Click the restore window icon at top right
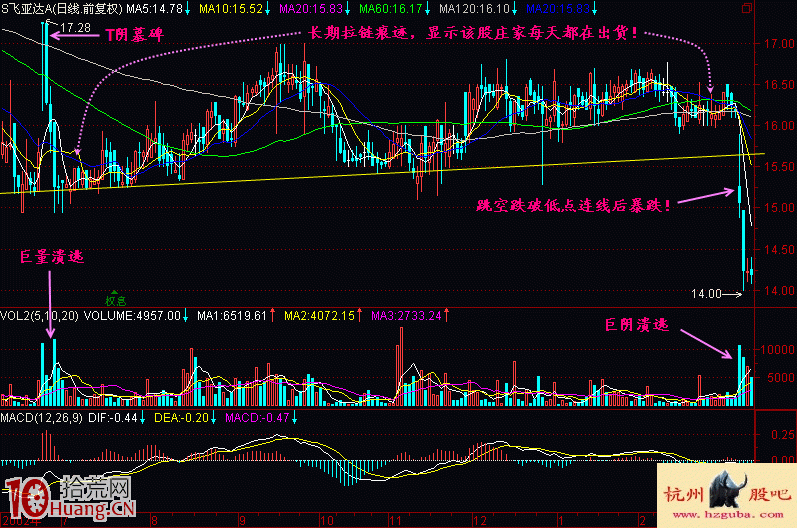Screen dimensions: 797x528 click(x=747, y=8)
